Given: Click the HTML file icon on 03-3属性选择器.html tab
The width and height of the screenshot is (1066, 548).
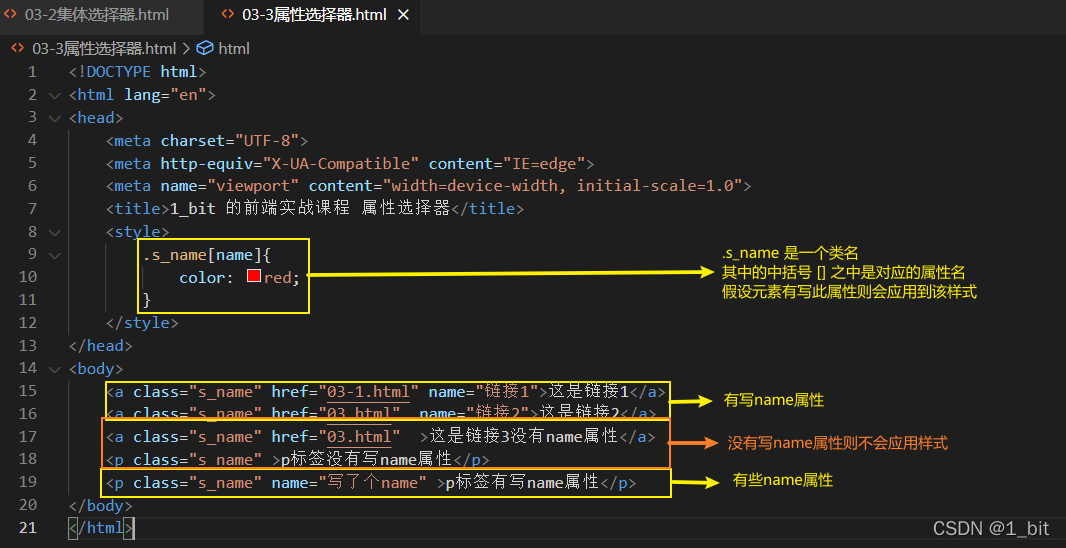Looking at the screenshot, I should 228,14.
